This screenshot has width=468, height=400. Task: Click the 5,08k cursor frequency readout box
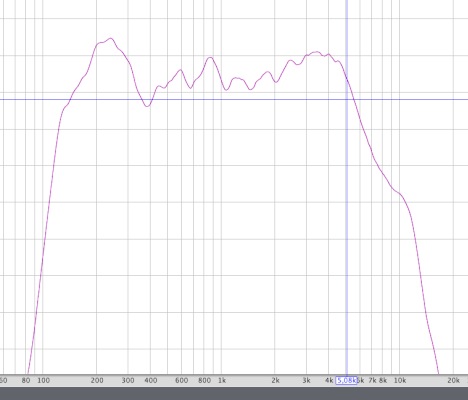tap(346, 380)
